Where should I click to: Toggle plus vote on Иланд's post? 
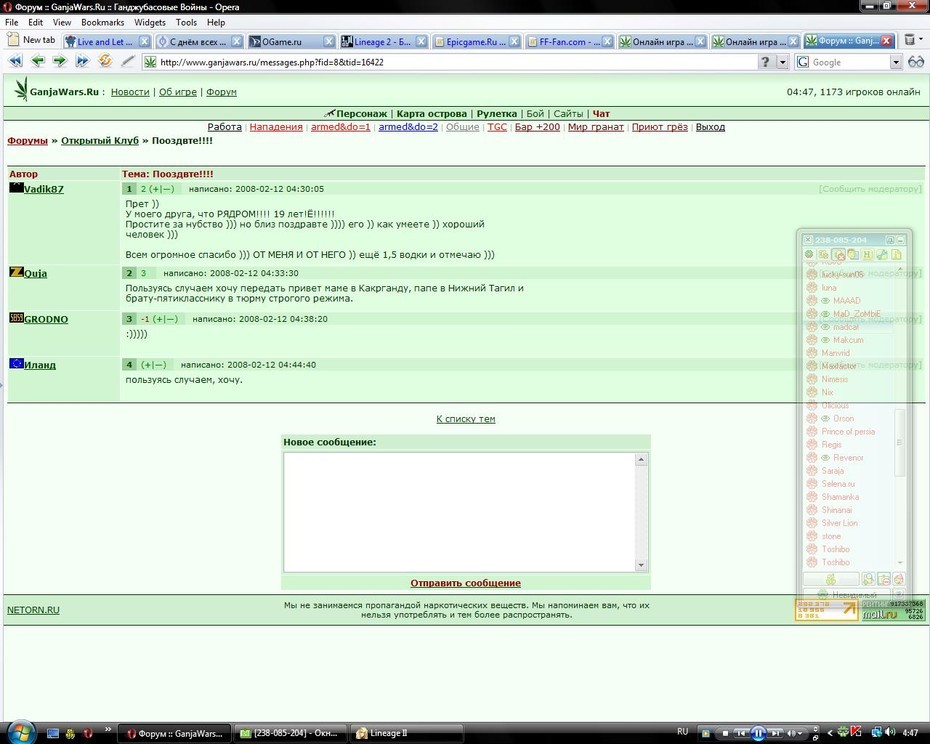point(148,364)
